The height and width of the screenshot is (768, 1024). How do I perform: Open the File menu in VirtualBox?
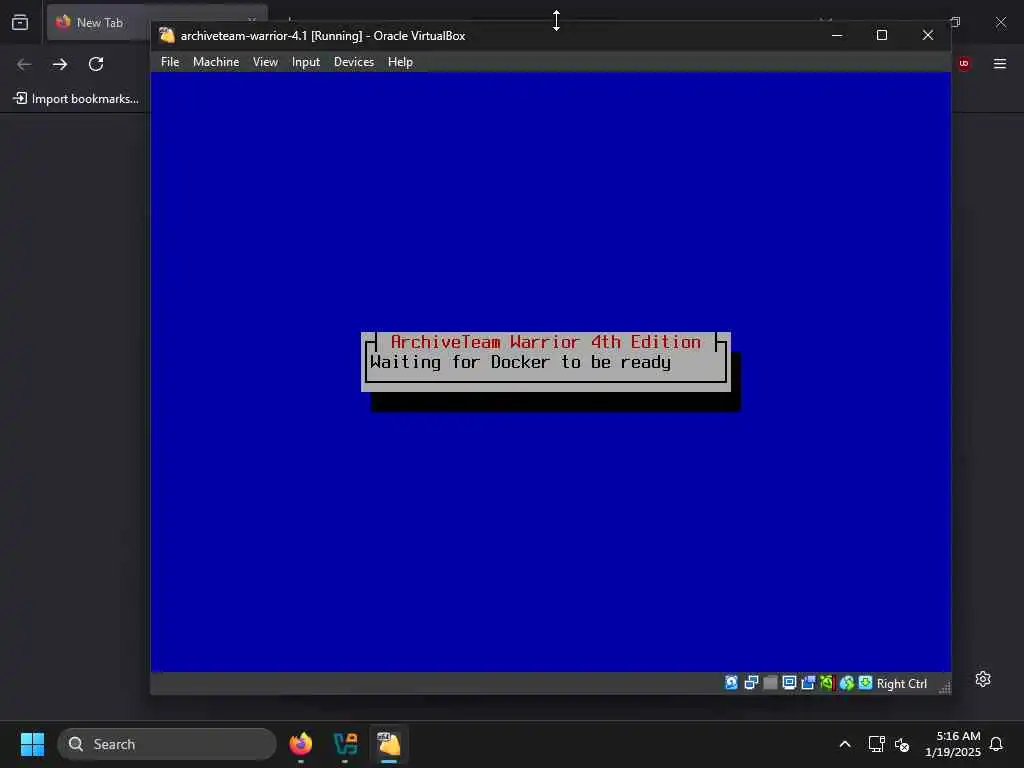click(170, 62)
